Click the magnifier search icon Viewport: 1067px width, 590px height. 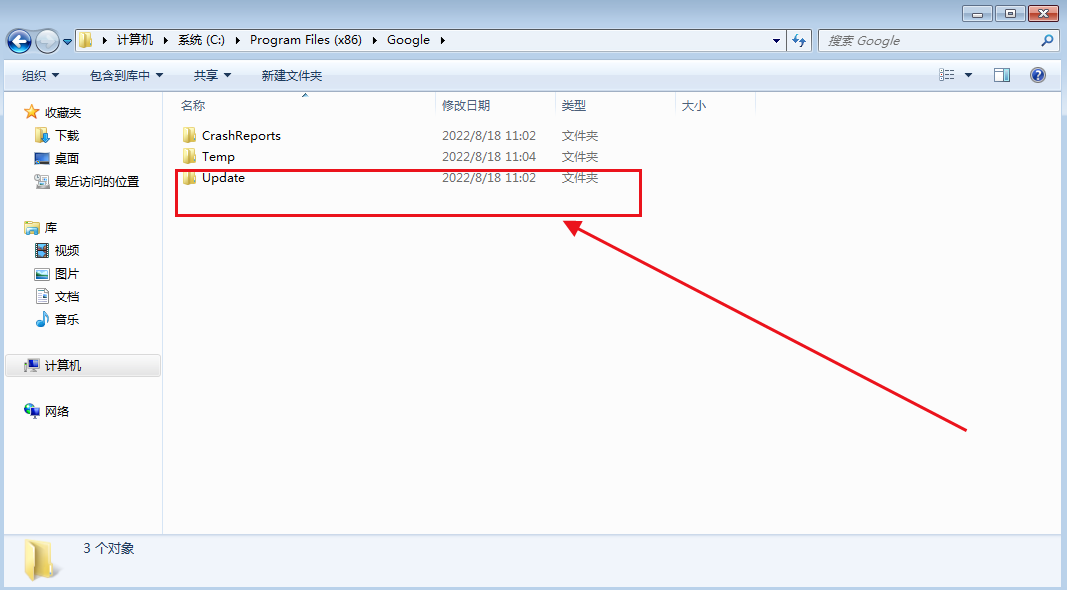pos(1047,41)
